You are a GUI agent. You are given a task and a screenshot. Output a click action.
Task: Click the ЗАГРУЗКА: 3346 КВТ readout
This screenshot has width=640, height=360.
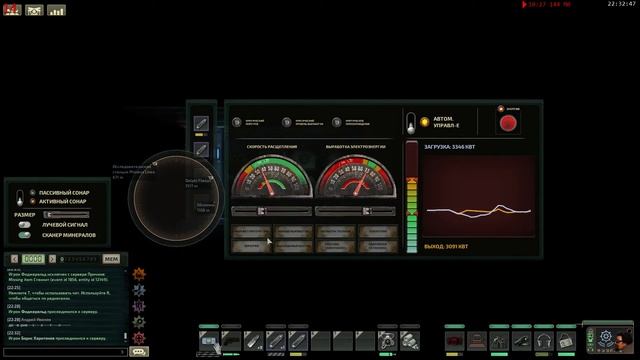pyautogui.click(x=449, y=147)
